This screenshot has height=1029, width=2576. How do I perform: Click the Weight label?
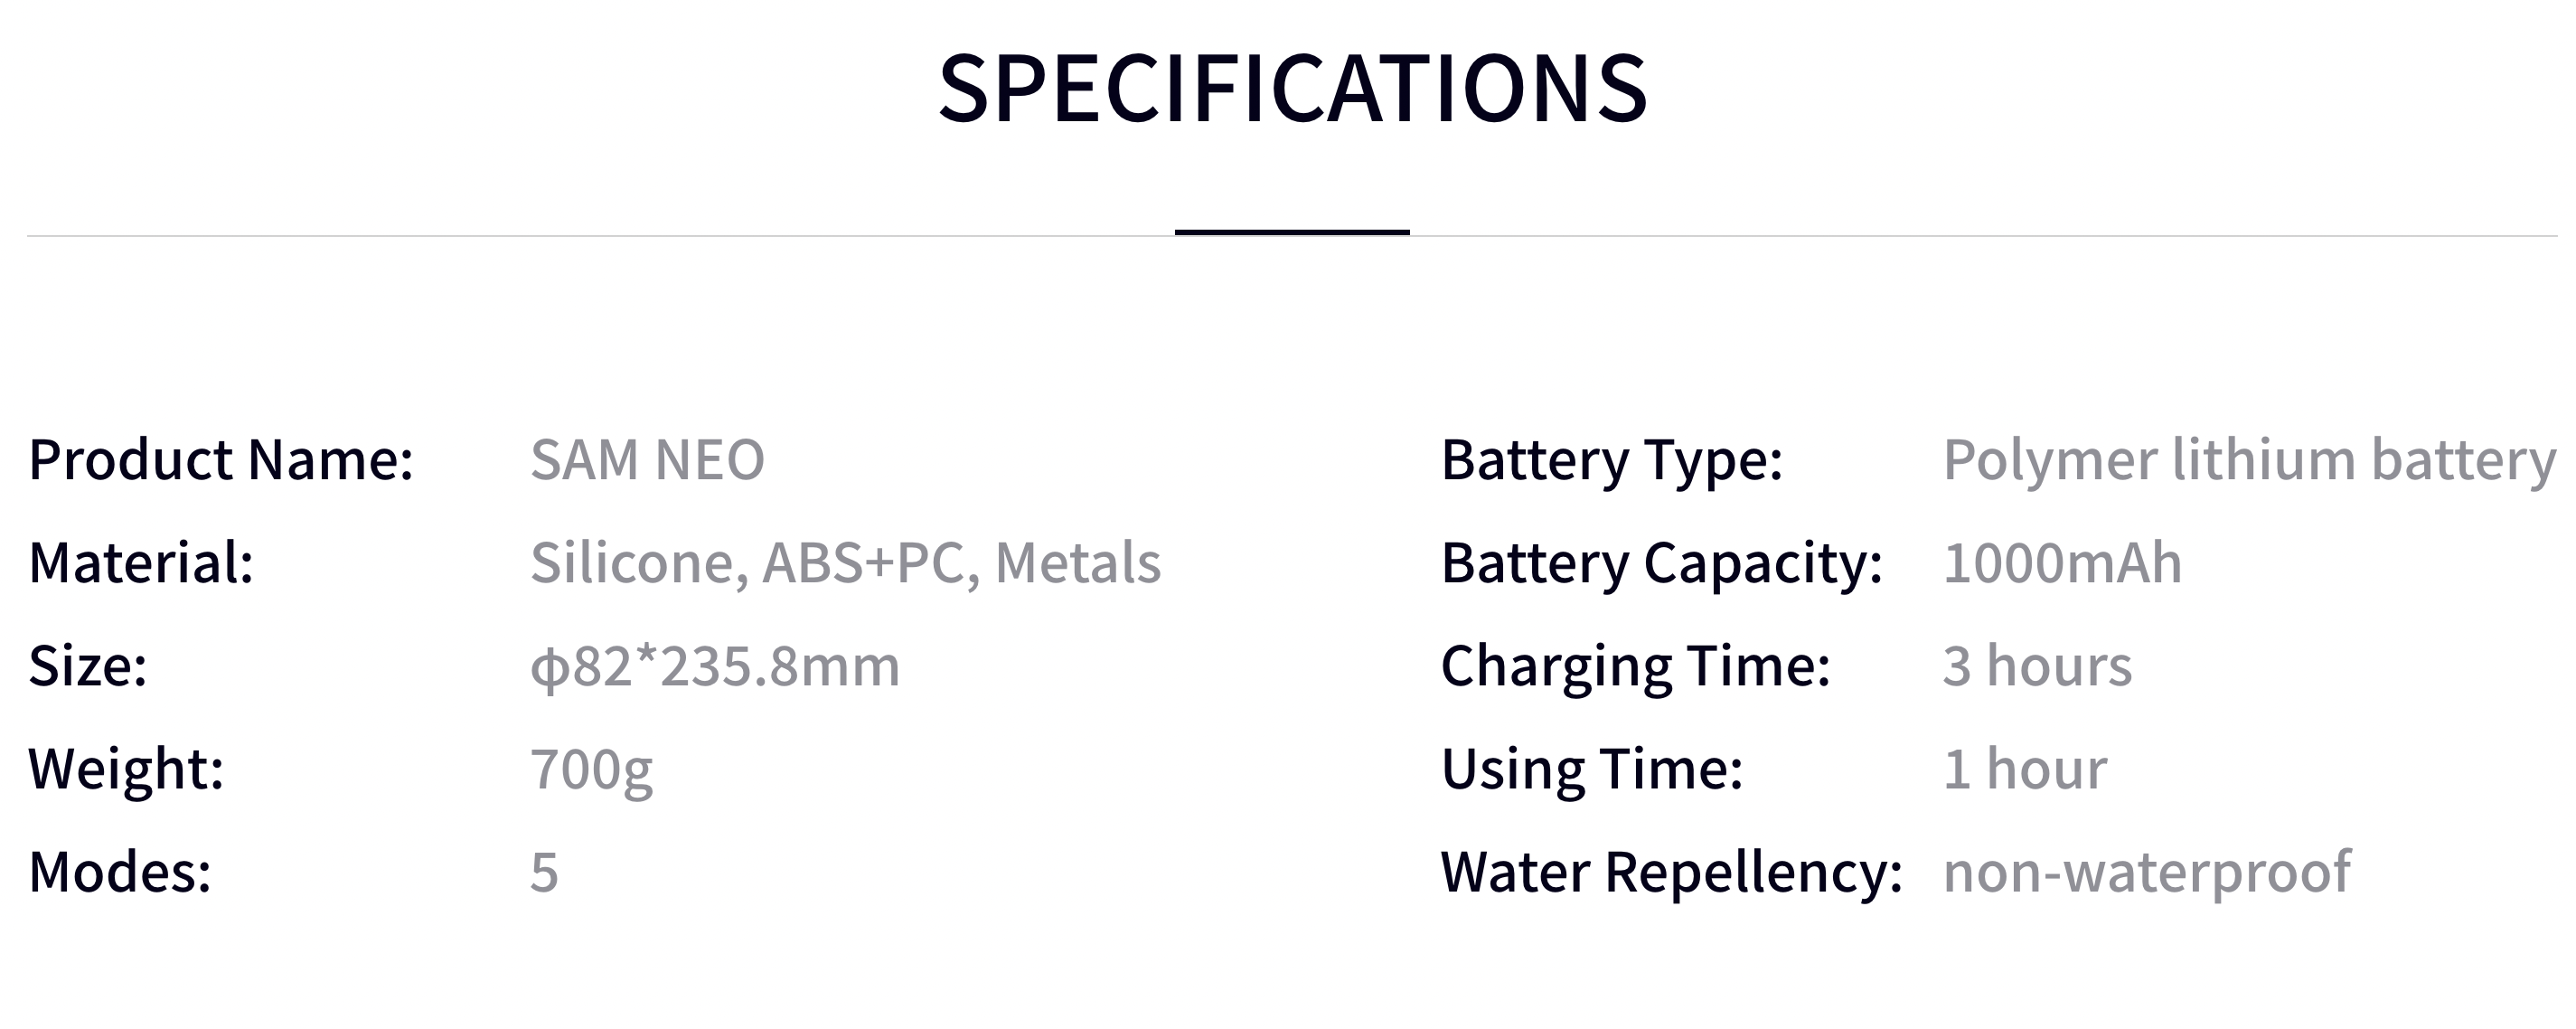coord(126,769)
